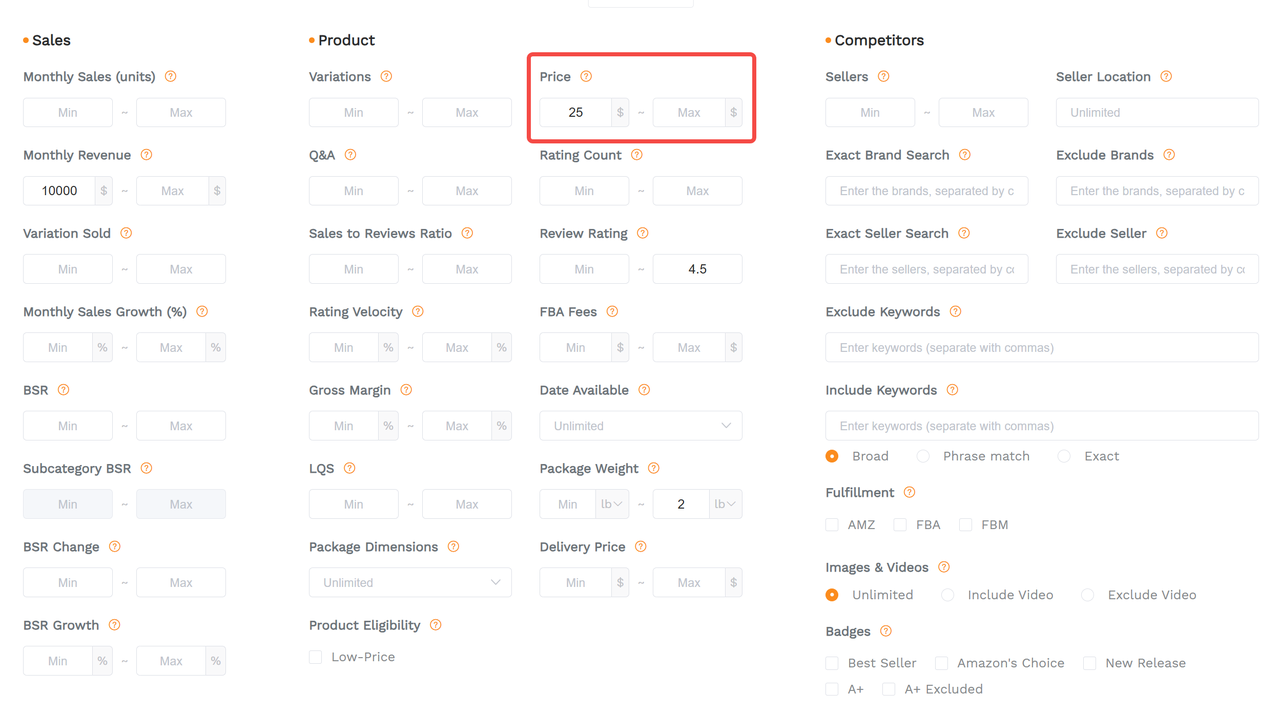The image size is (1280, 715).
Task: Open the Date Available dropdown
Action: 640,425
